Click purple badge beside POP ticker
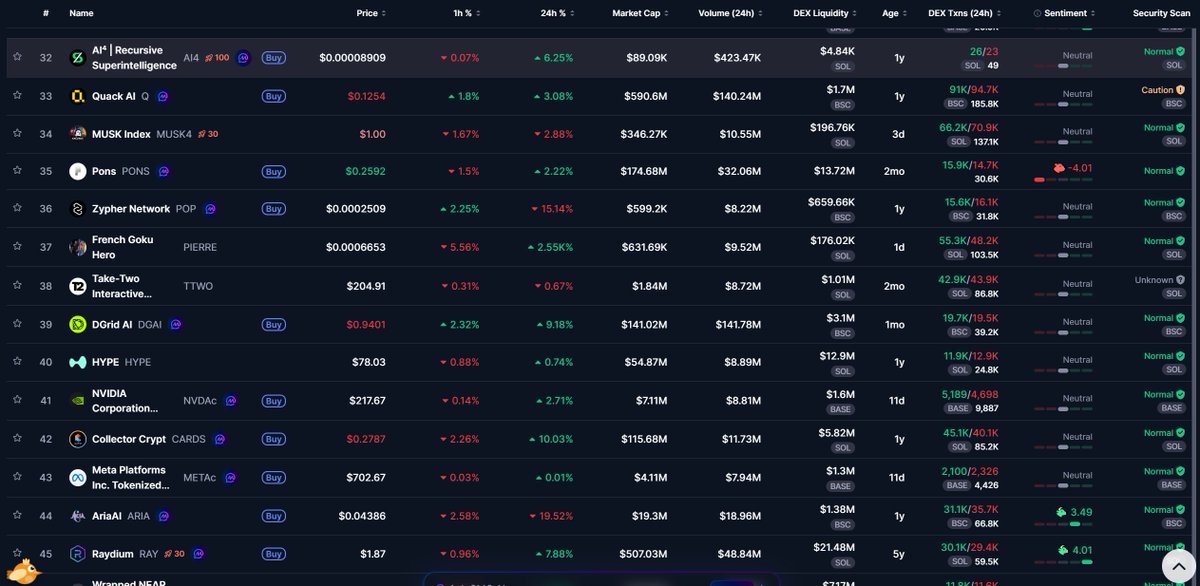The height and width of the screenshot is (586, 1200). pyautogui.click(x=210, y=209)
